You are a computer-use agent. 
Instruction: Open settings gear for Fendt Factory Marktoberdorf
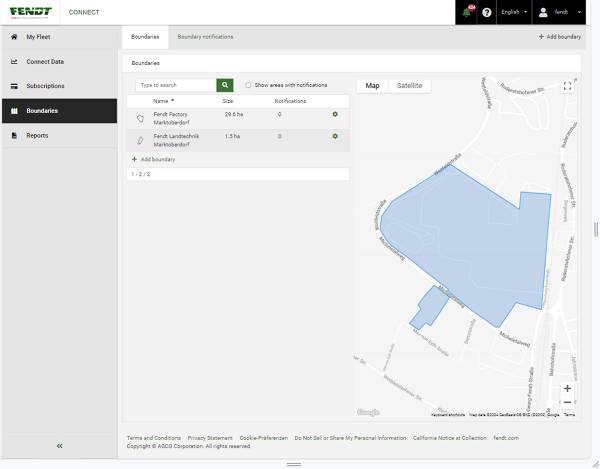pos(335,116)
